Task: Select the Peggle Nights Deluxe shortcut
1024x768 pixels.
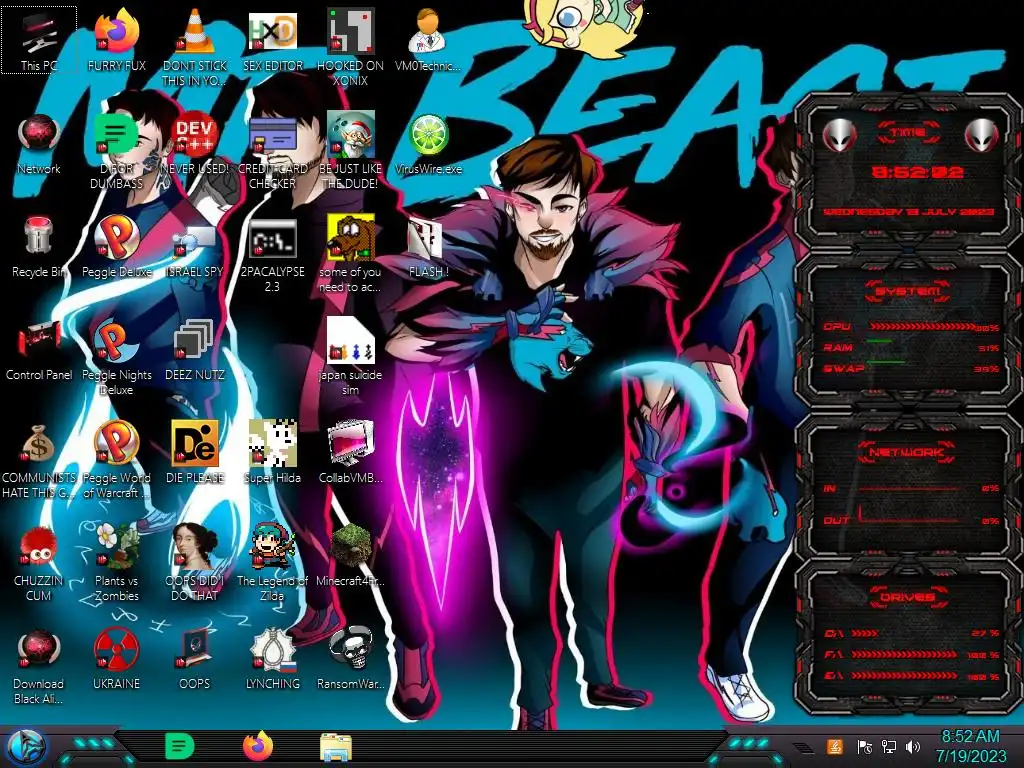Action: click(x=117, y=357)
